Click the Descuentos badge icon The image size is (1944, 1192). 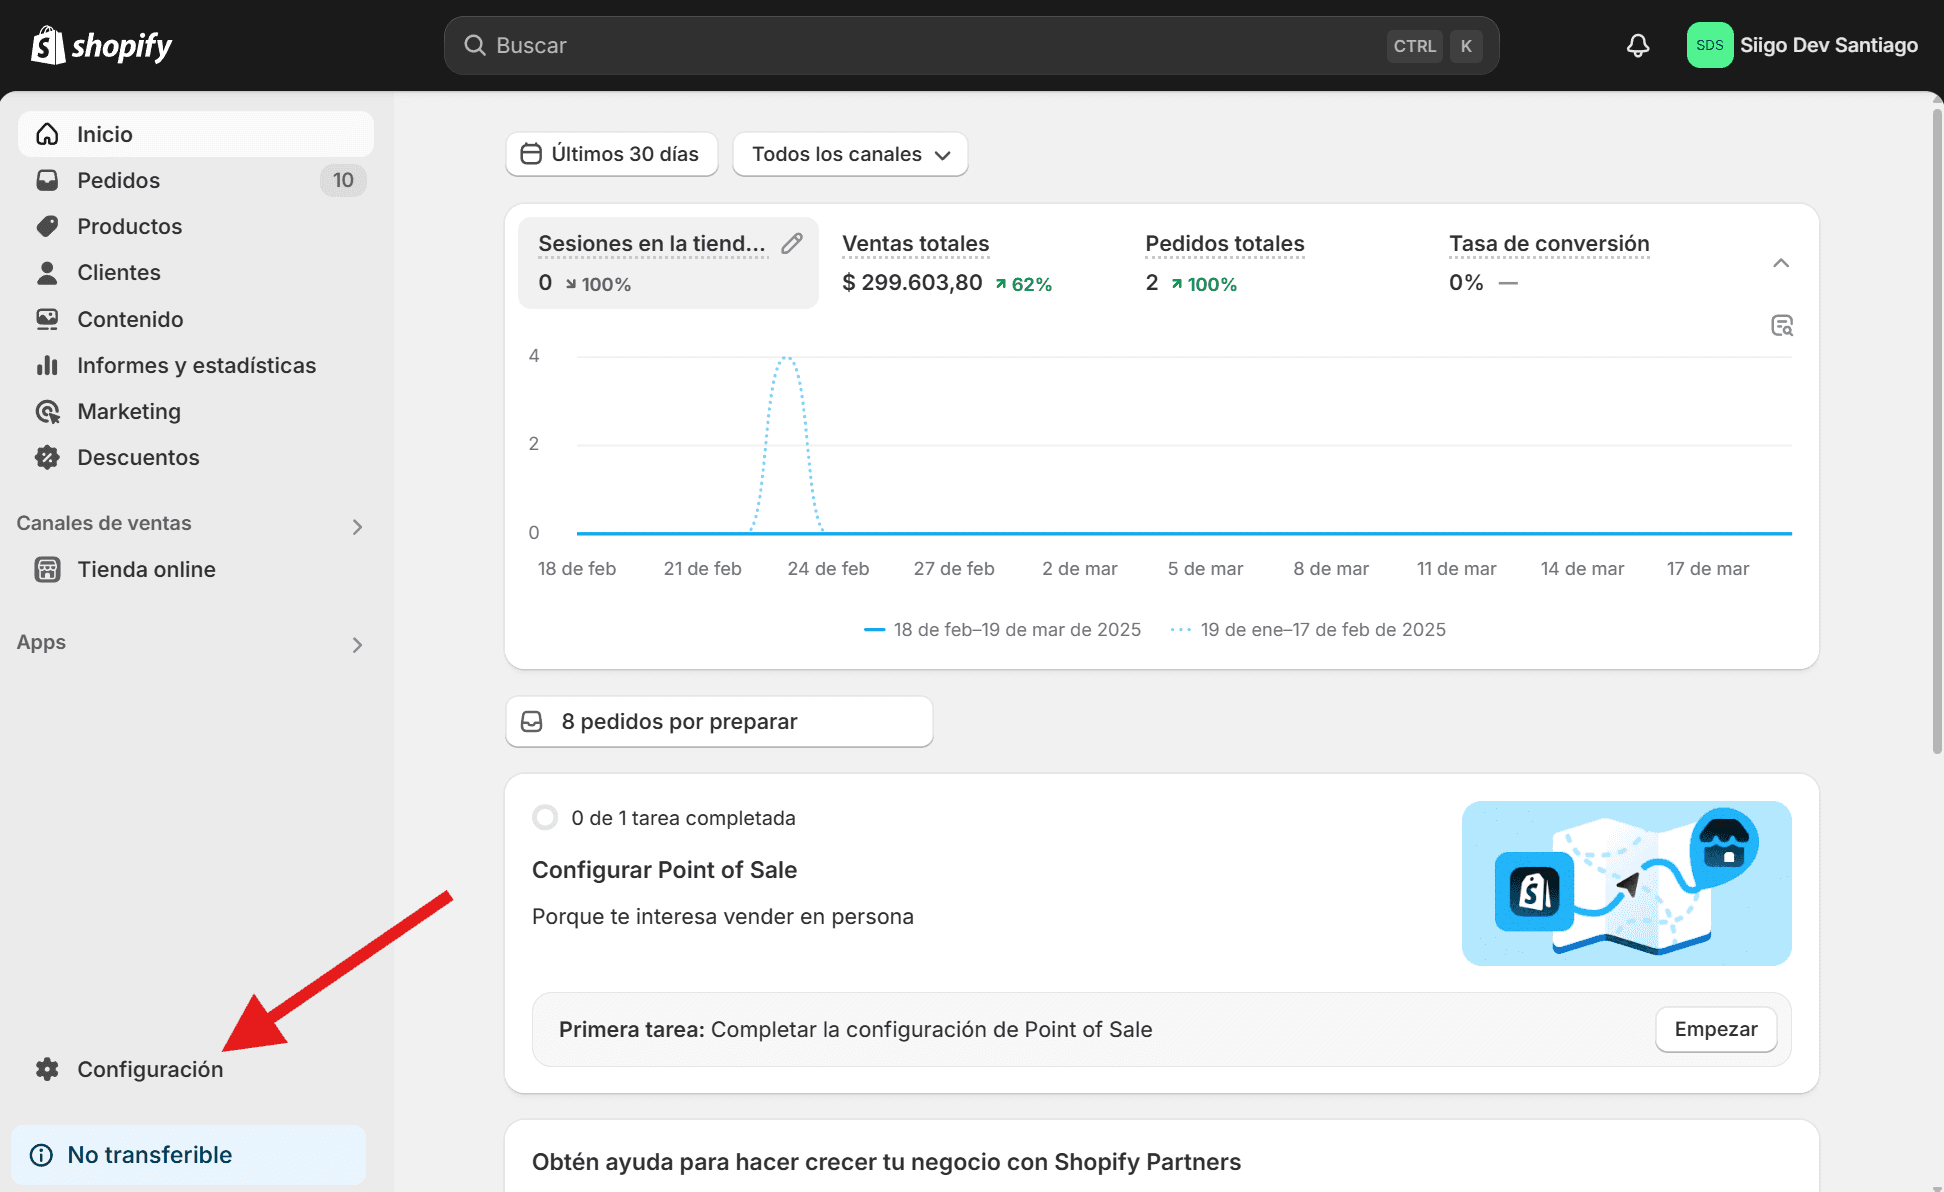click(47, 457)
